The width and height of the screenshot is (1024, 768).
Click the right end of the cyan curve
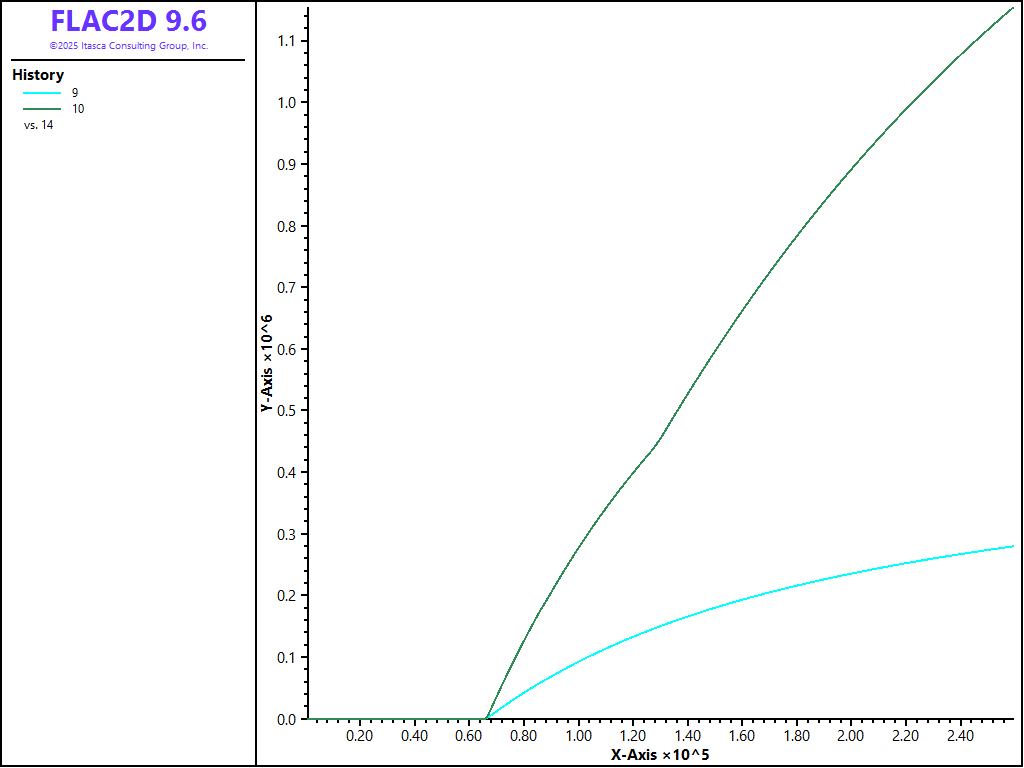(1011, 546)
